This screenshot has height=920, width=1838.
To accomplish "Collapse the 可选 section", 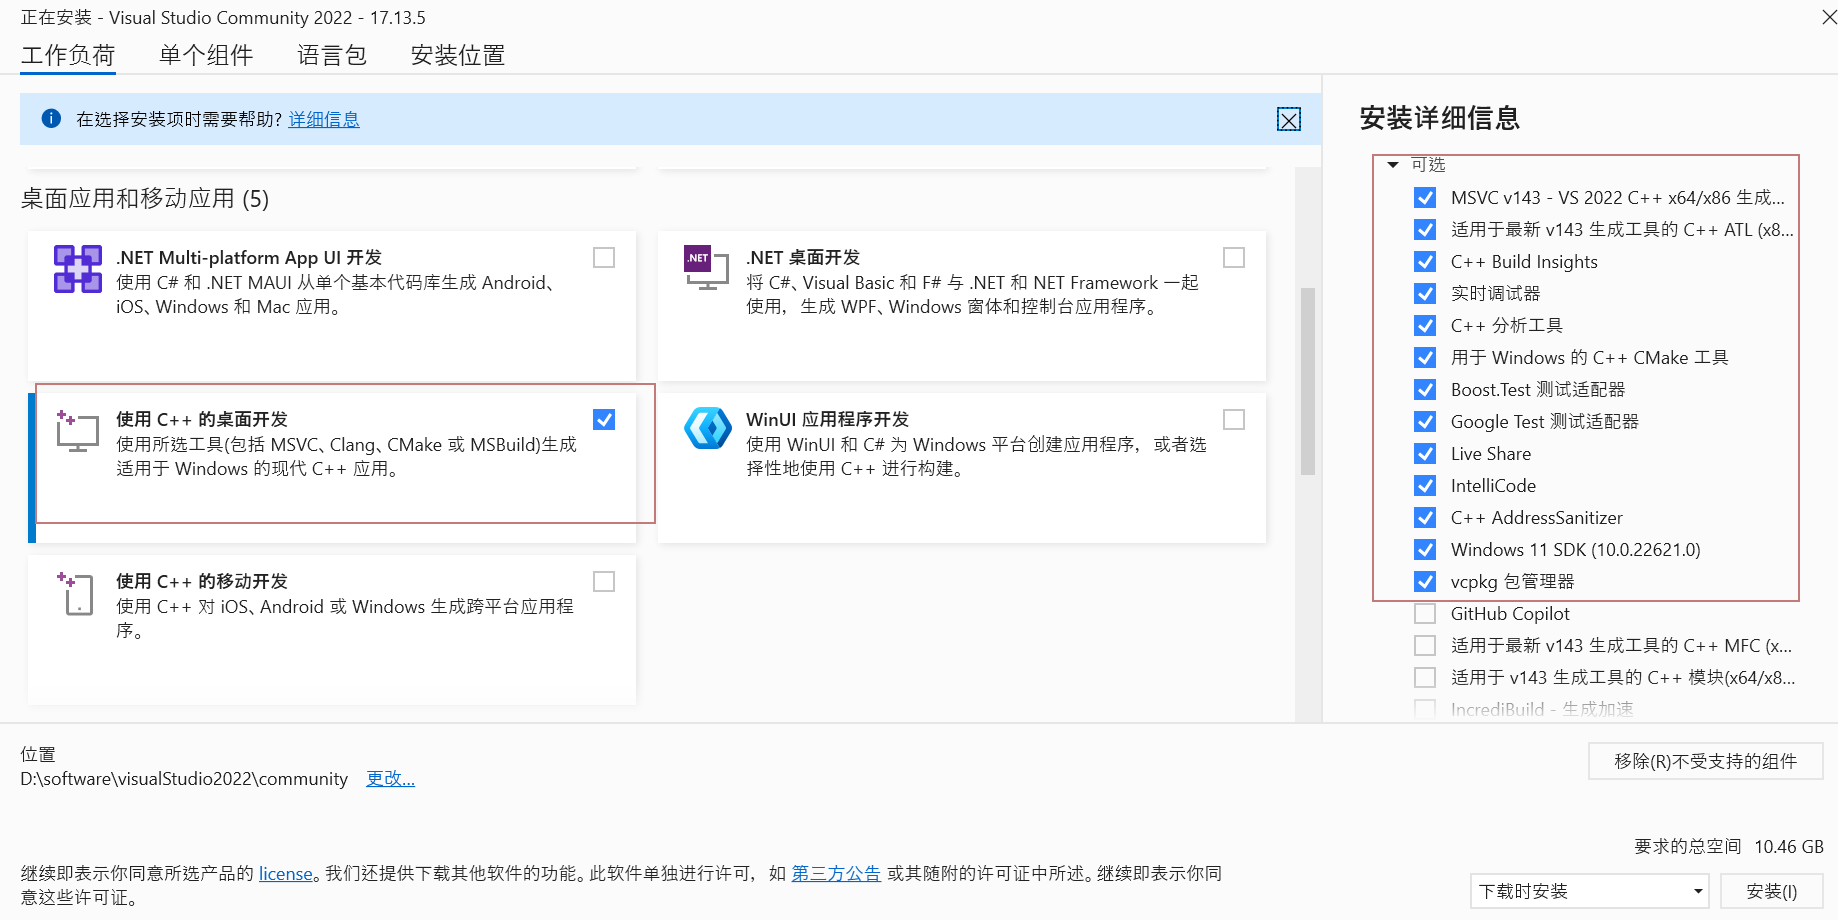I will [x=1393, y=165].
